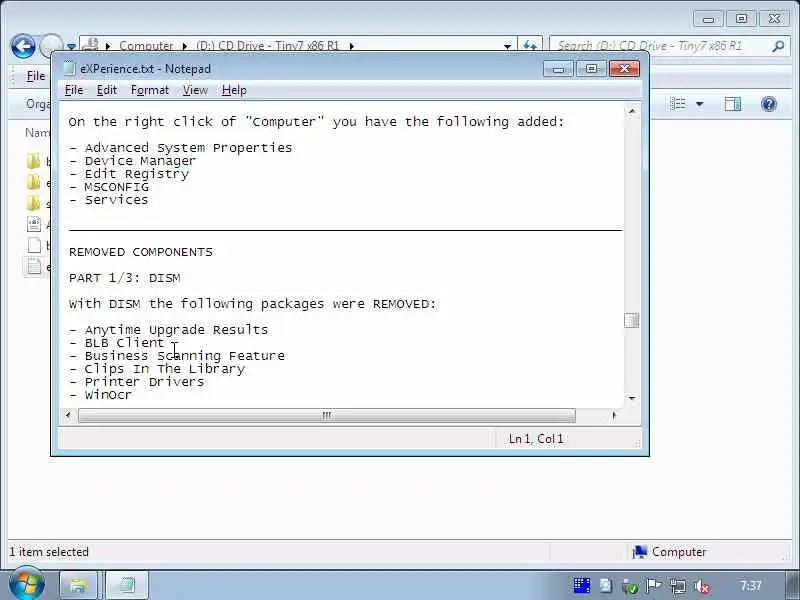Click the muted volume tray icon
Image resolution: width=800 pixels, height=600 pixels.
[702, 586]
